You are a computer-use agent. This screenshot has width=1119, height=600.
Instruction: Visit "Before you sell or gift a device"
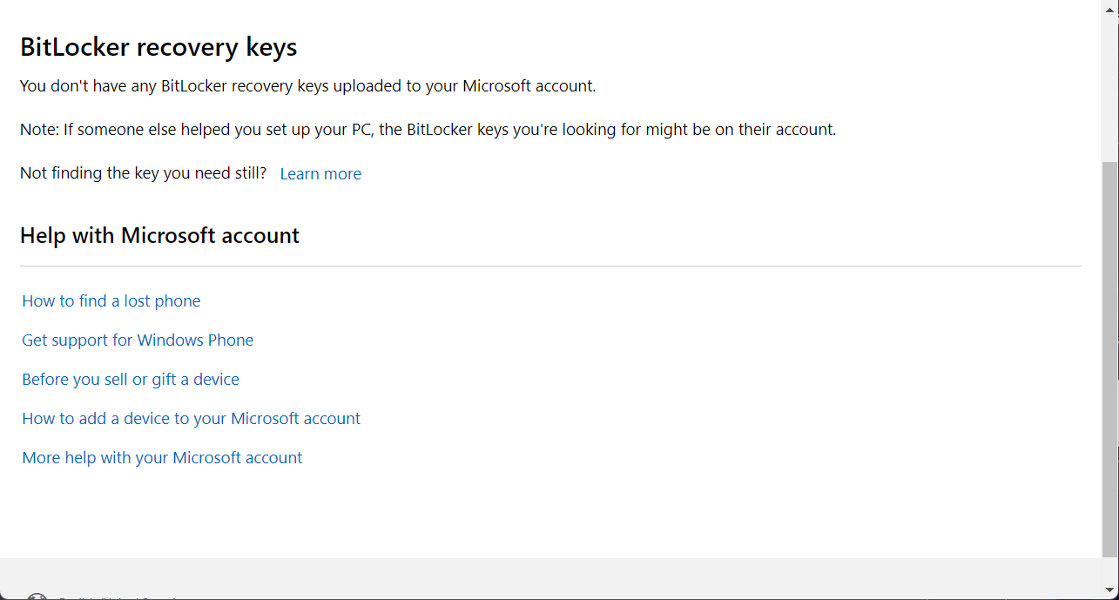[130, 379]
